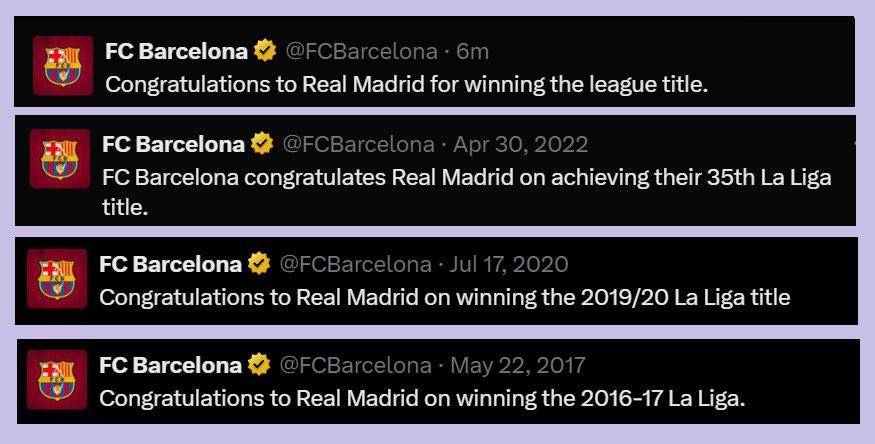The height and width of the screenshot is (444, 875).
Task: Click the "Apr 30, 2022" timestamp
Action: pyautogui.click(x=520, y=144)
